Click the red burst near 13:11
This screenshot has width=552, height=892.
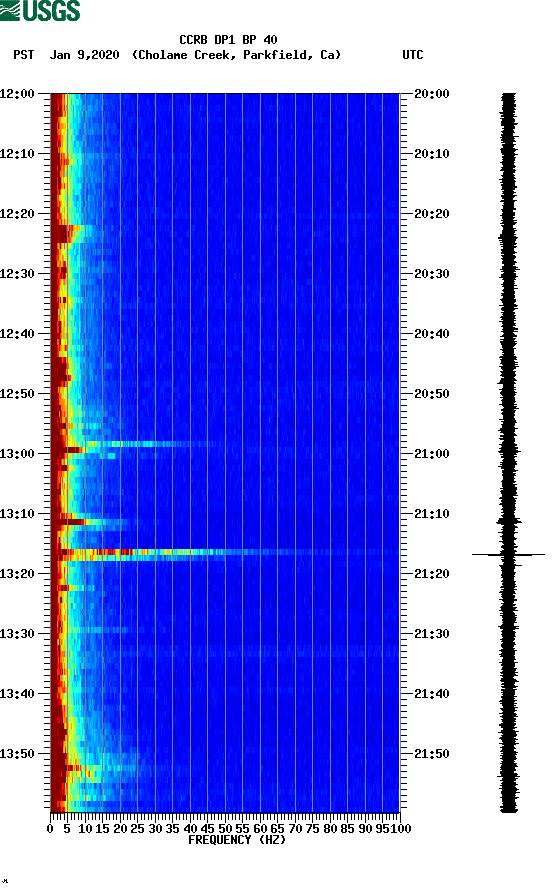pyautogui.click(x=68, y=521)
